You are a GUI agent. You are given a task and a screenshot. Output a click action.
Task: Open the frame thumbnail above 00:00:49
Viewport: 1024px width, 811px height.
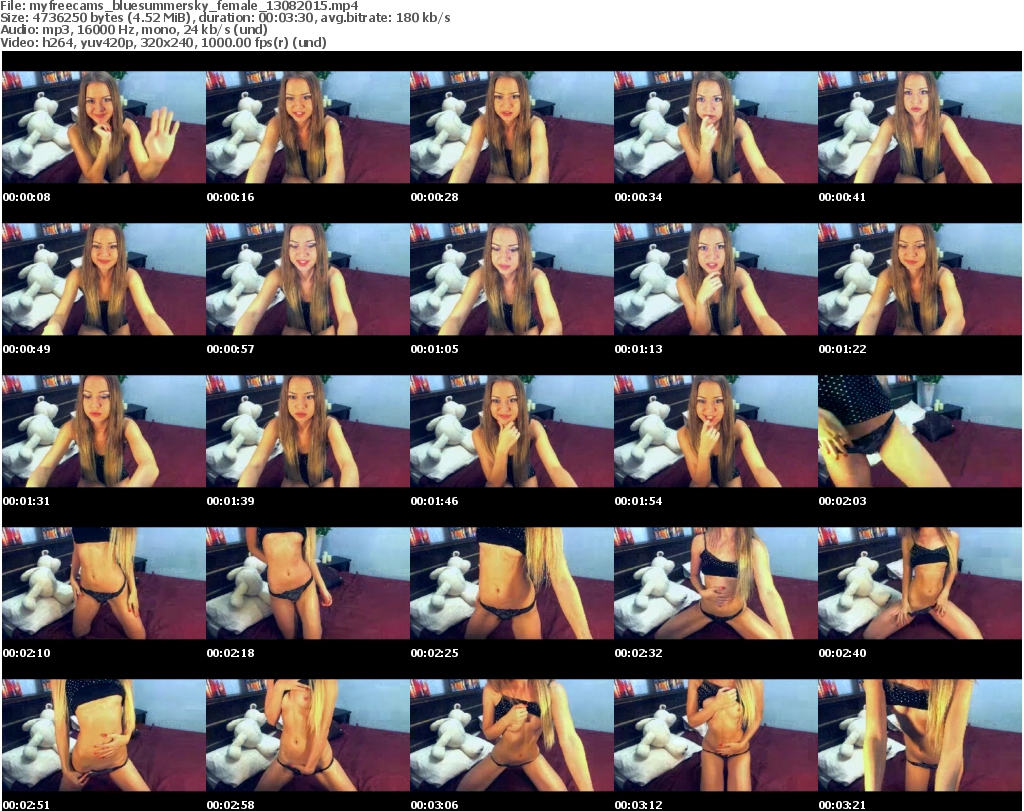point(104,279)
